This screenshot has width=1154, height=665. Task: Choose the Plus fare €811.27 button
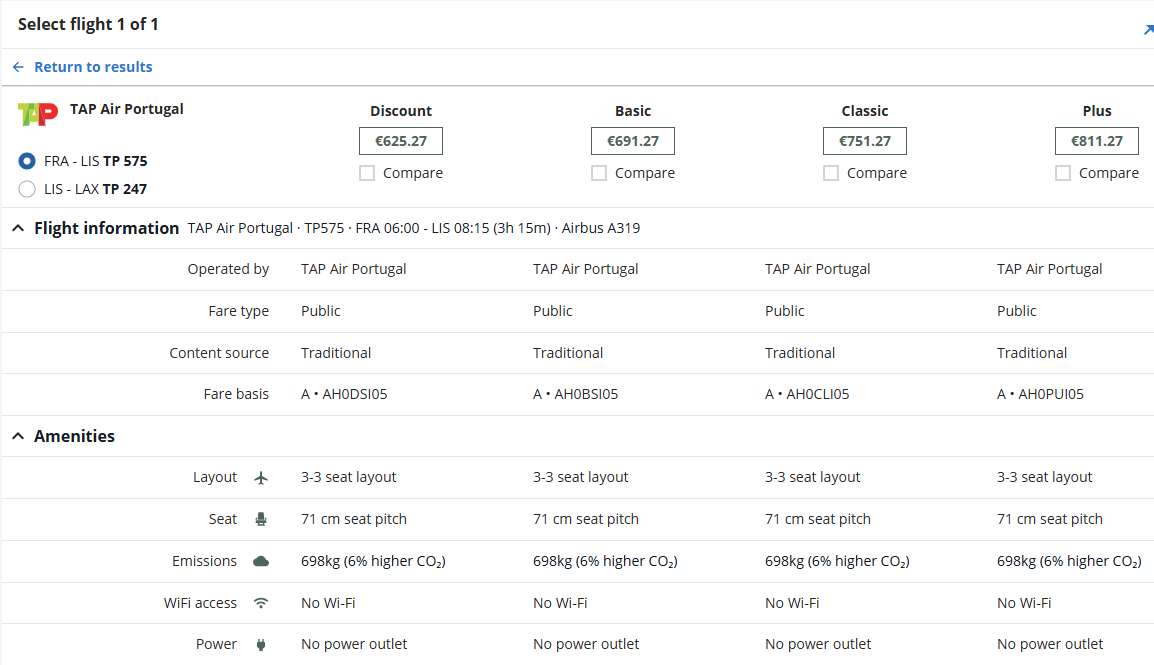(x=1097, y=141)
